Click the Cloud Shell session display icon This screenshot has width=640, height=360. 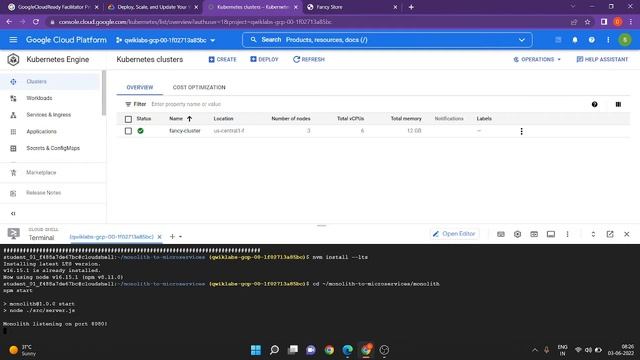point(551,234)
